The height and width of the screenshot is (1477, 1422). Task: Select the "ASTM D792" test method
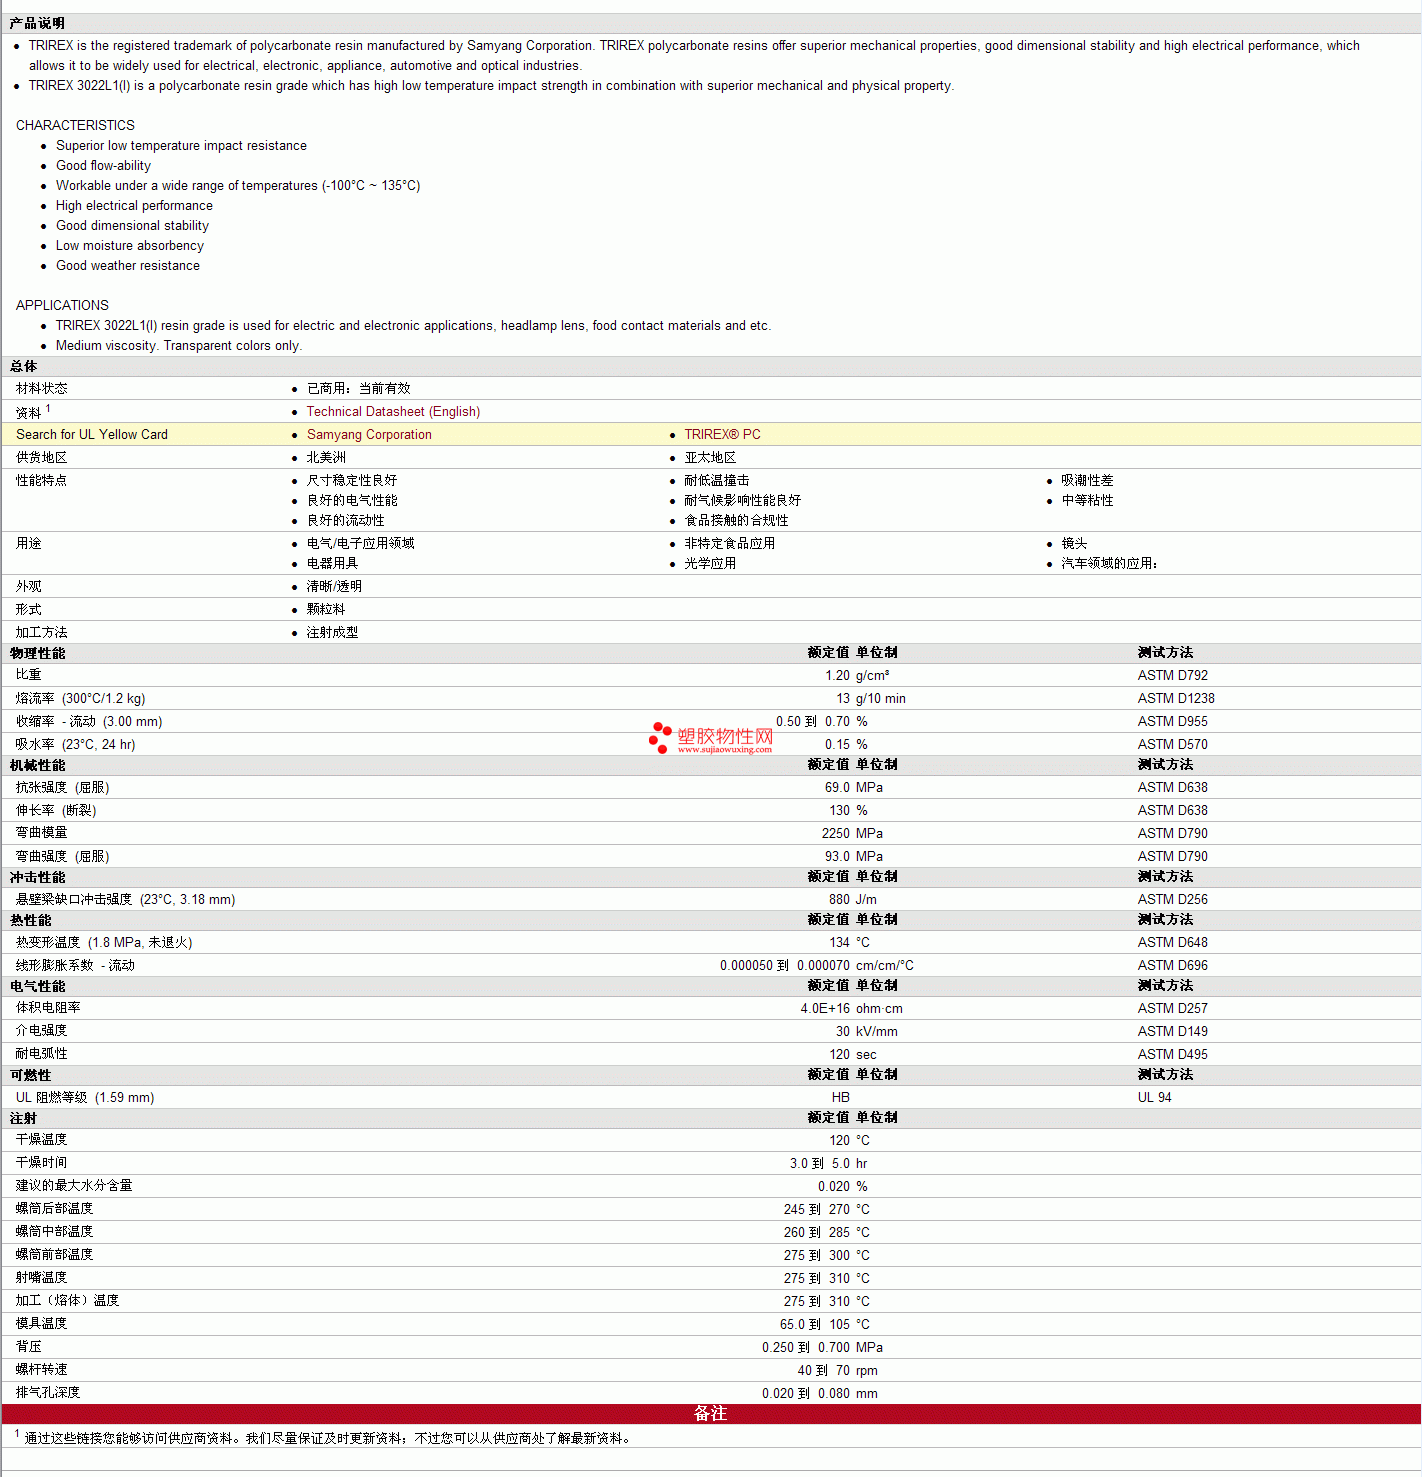[x=1173, y=676]
